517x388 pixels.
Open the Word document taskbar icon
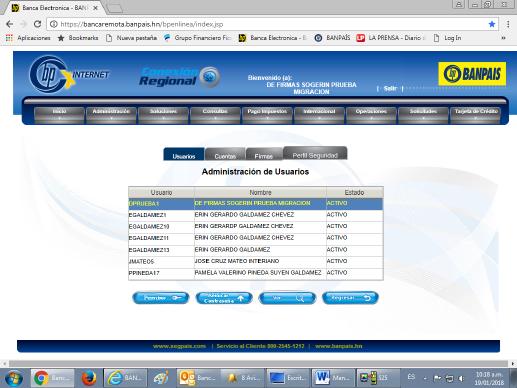tap(333, 378)
